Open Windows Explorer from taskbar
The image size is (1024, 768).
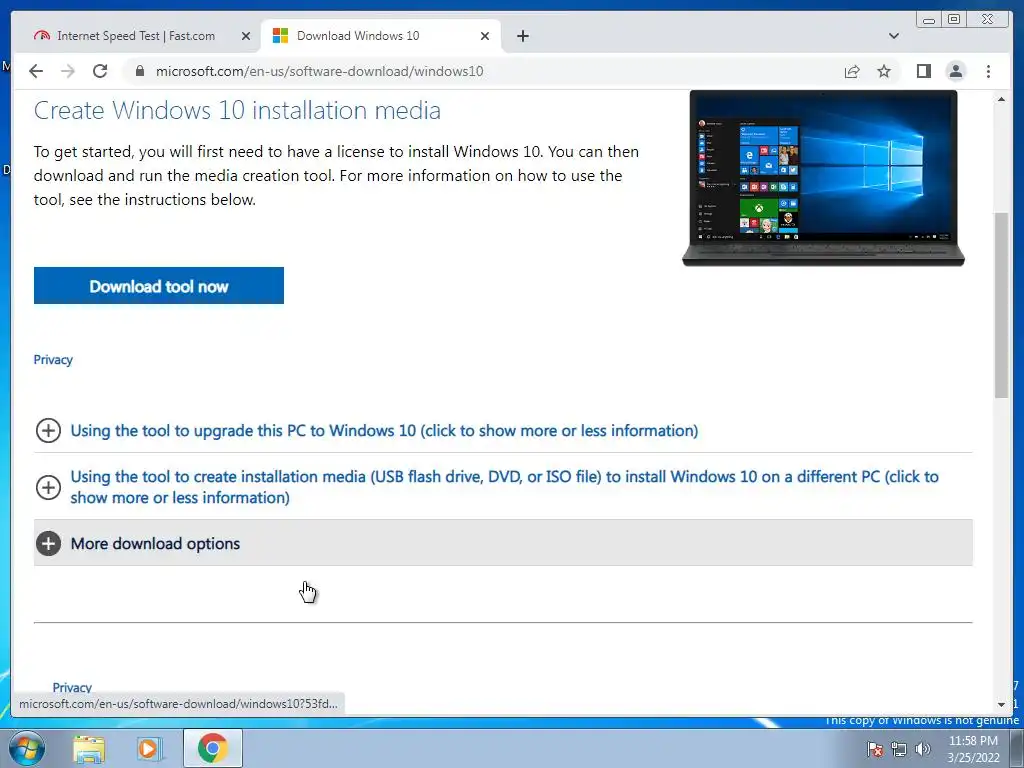[89, 749]
